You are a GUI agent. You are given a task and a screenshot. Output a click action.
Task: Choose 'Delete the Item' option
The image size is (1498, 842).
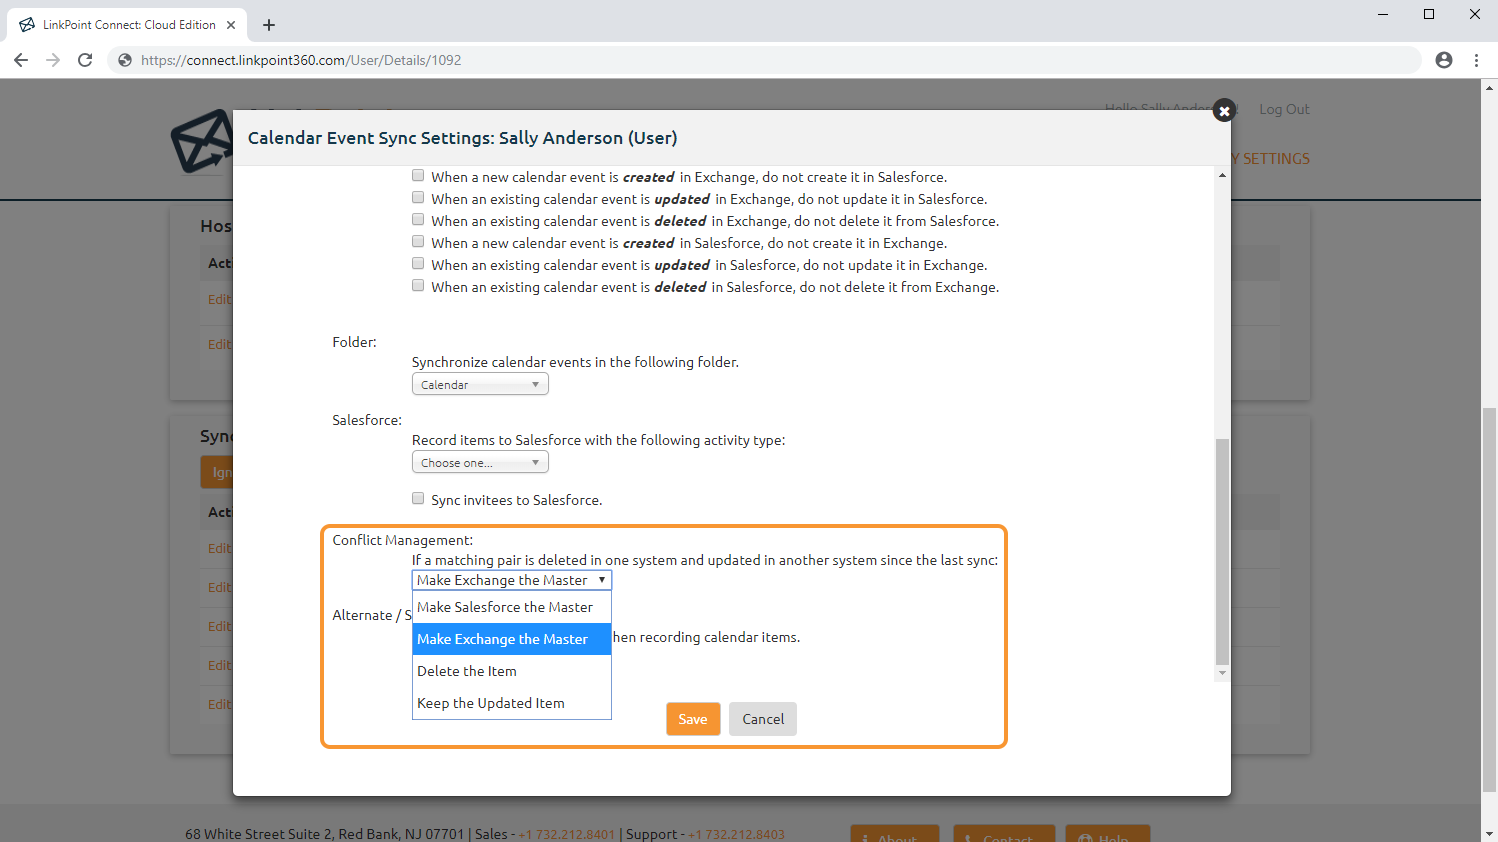tap(512, 671)
